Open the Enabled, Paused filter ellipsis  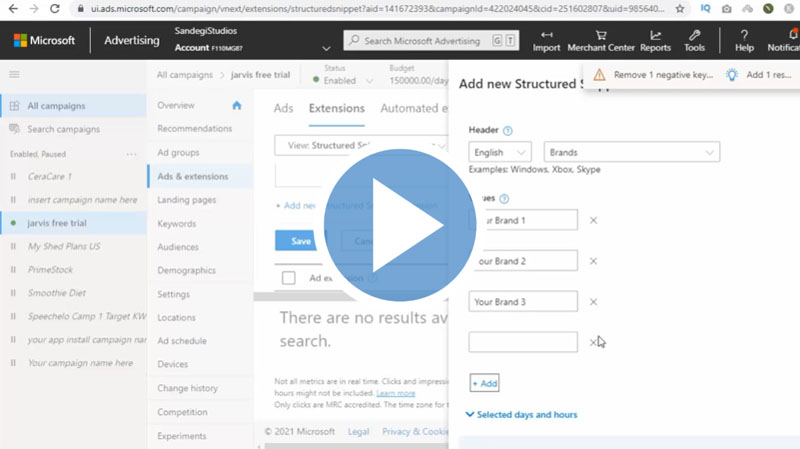pos(132,154)
